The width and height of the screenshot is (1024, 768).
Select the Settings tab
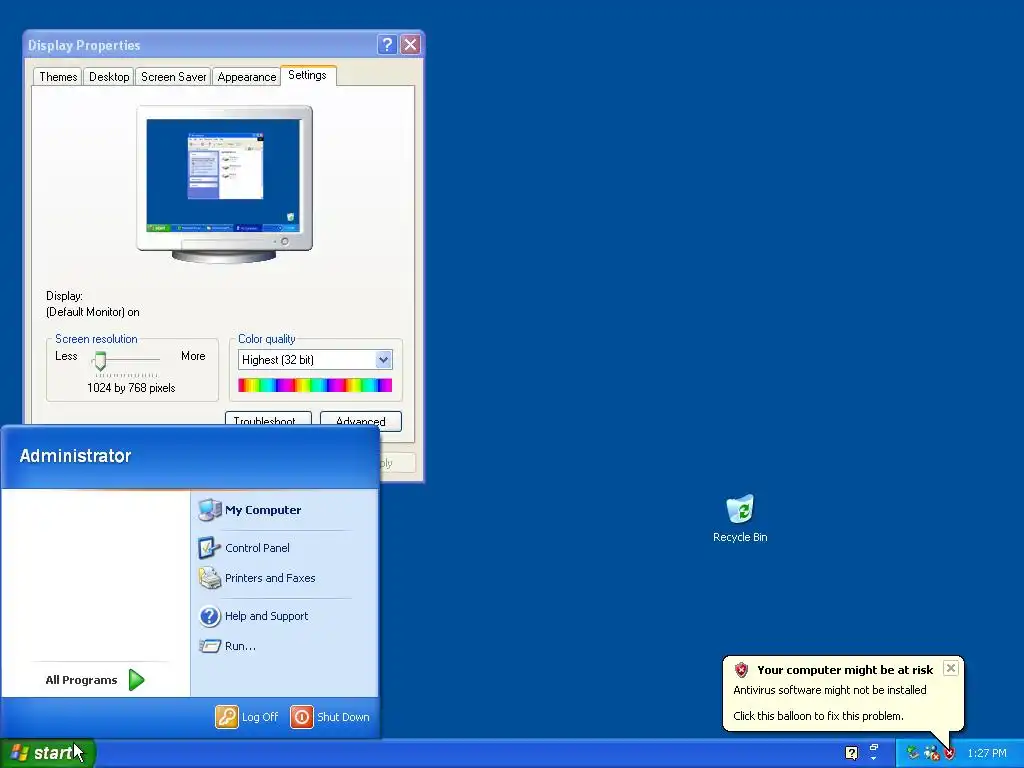pyautogui.click(x=308, y=75)
